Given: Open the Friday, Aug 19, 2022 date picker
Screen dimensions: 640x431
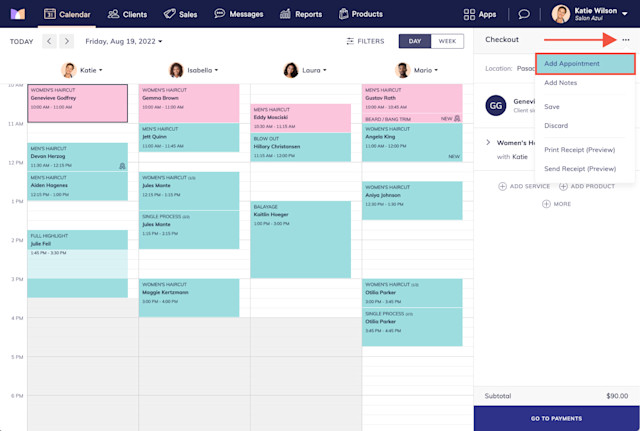Looking at the screenshot, I should point(124,41).
